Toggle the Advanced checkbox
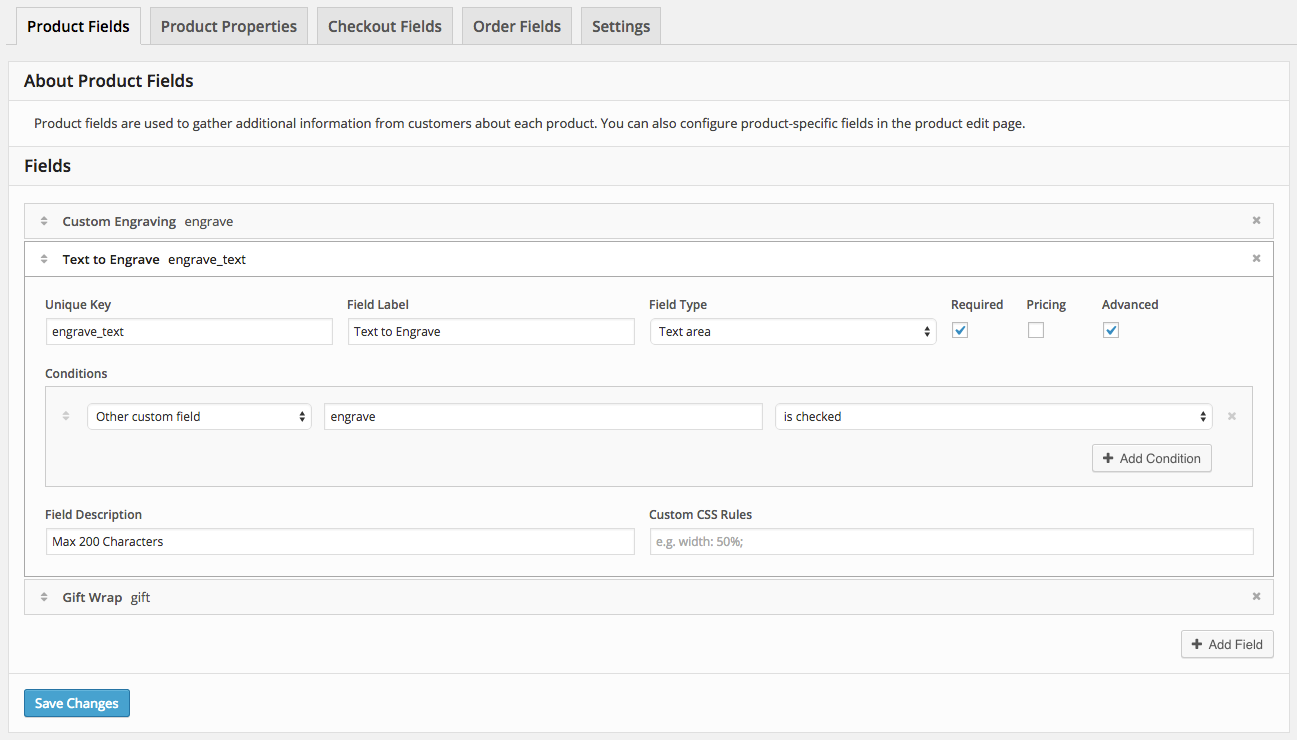Image resolution: width=1297 pixels, height=740 pixels. coord(1111,331)
